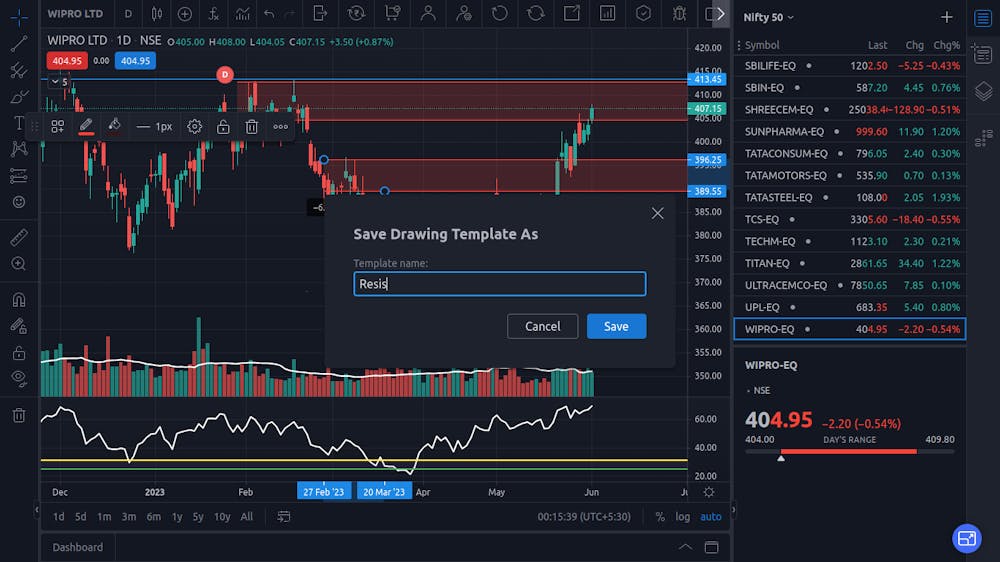Save the drawing template
The height and width of the screenshot is (562, 1000).
point(616,326)
